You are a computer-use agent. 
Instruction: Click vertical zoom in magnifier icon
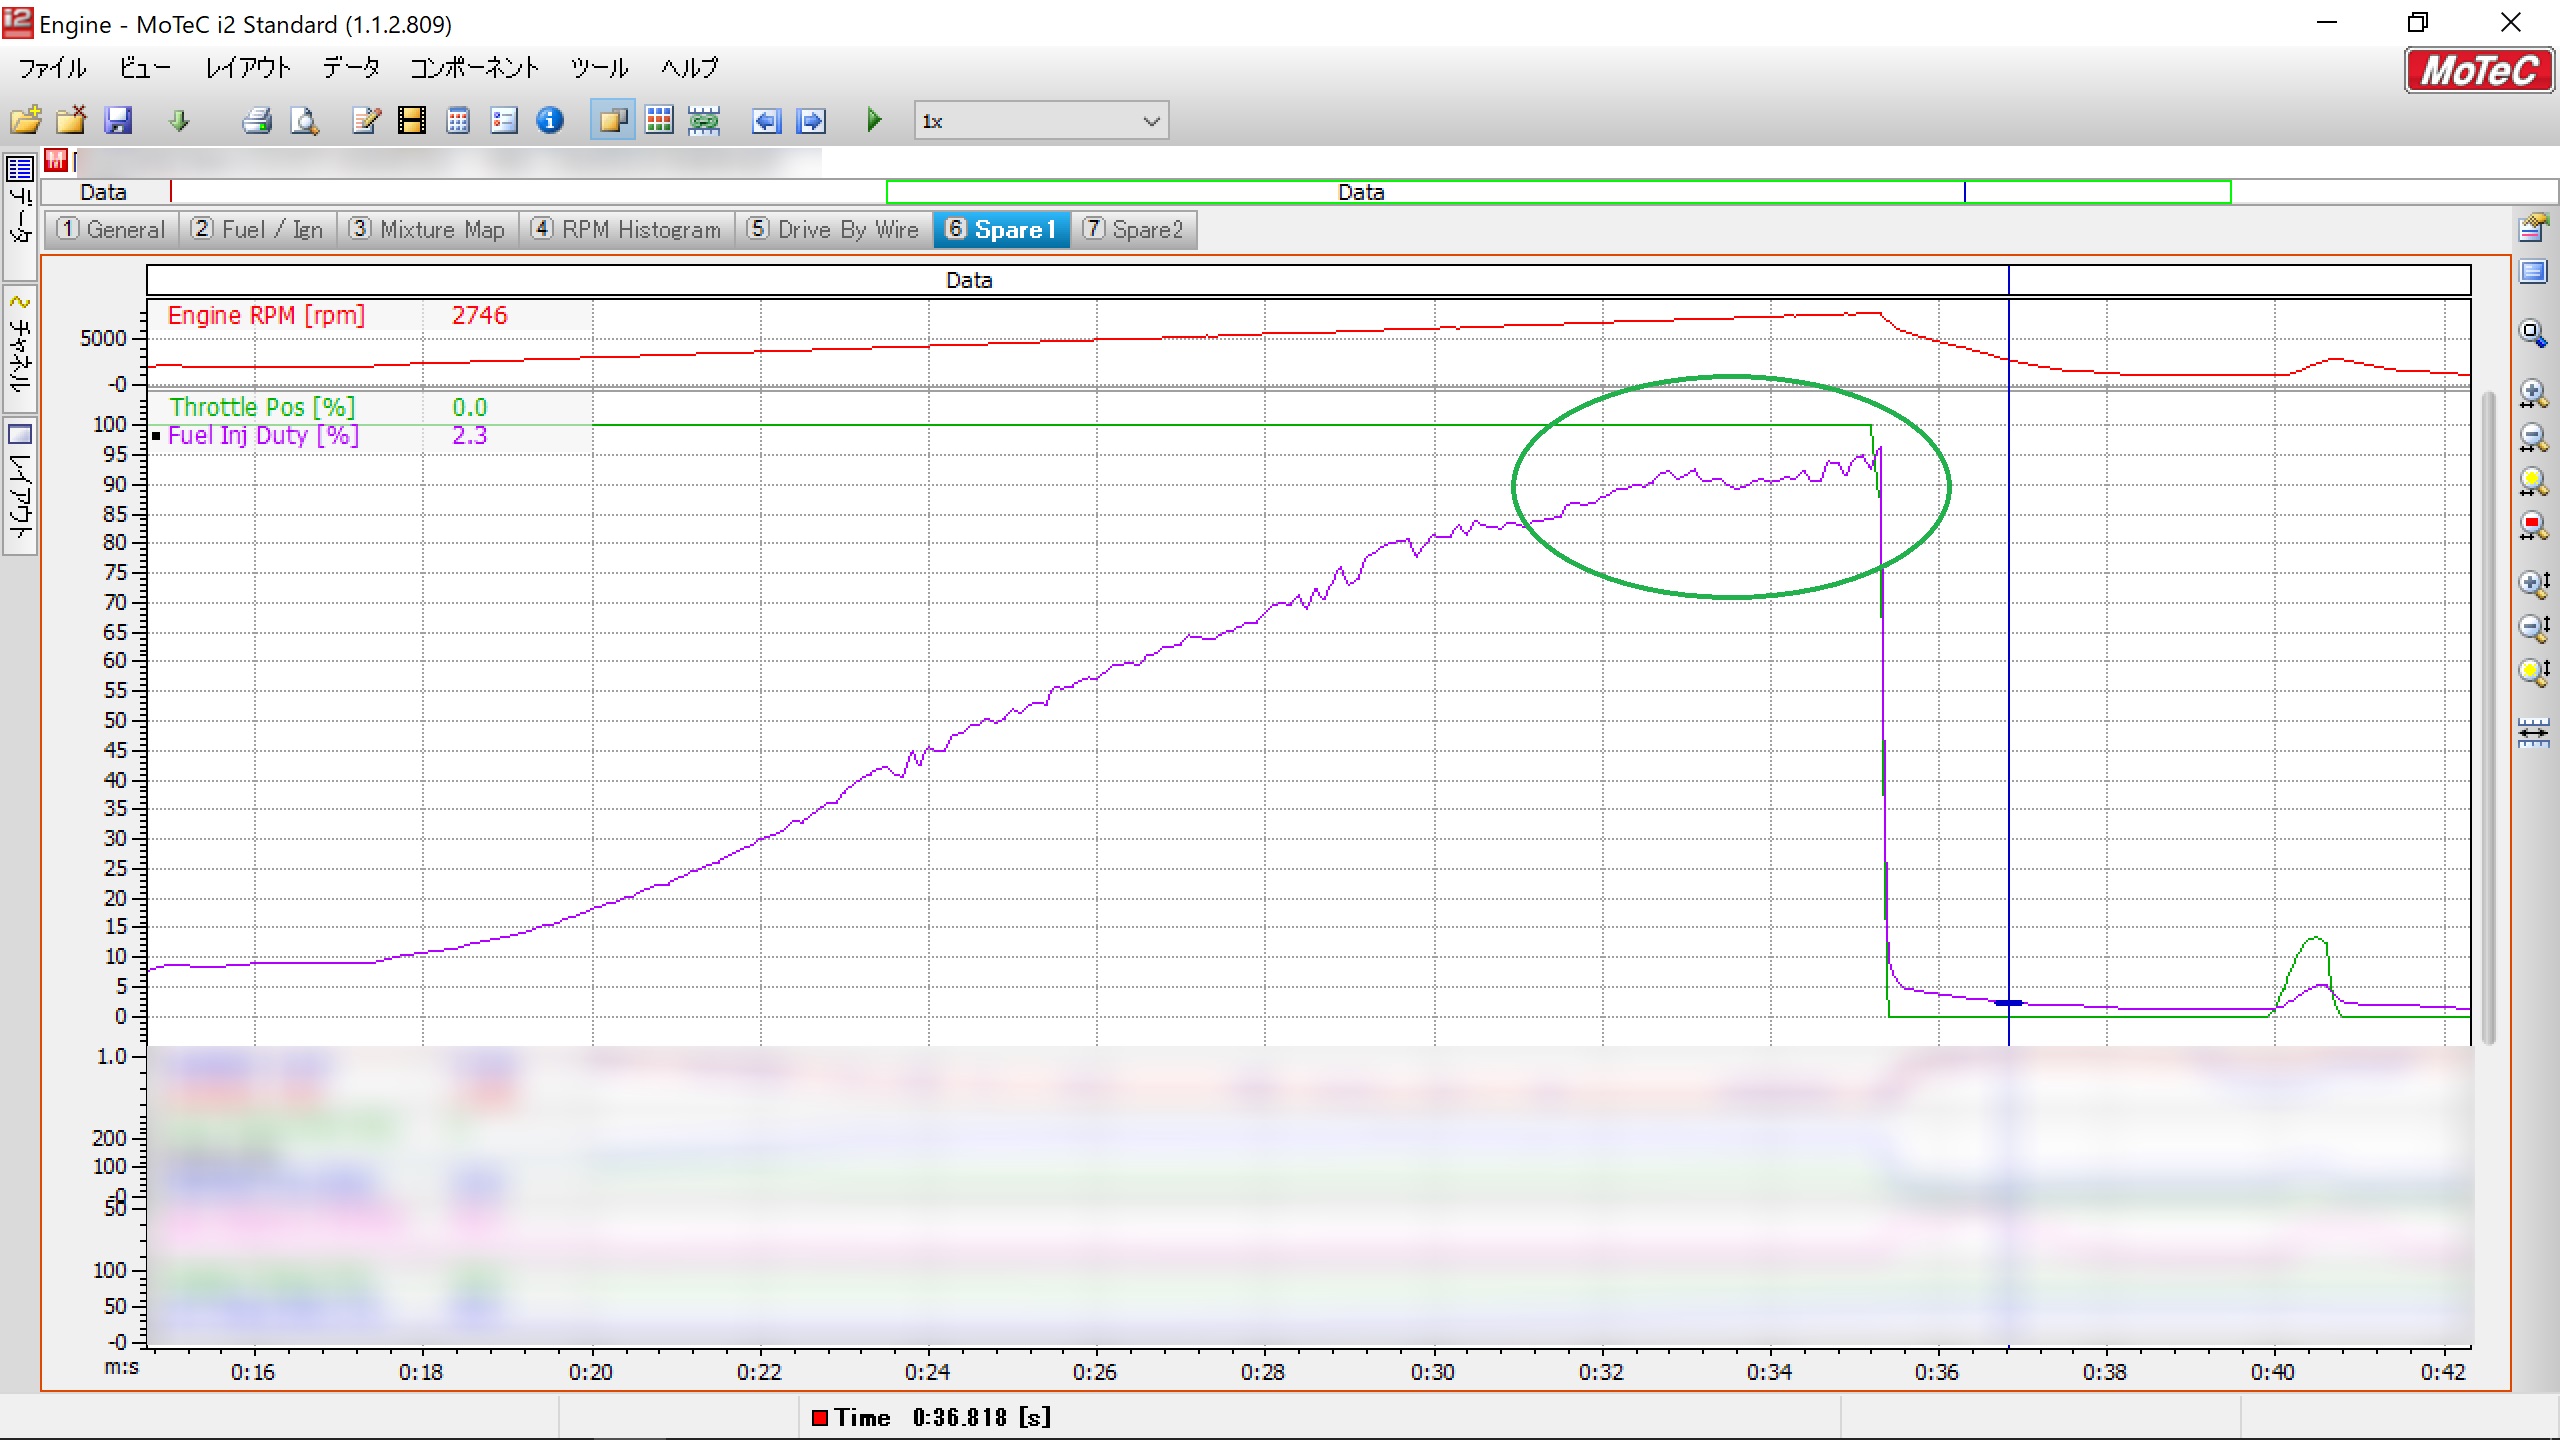pyautogui.click(x=2532, y=583)
